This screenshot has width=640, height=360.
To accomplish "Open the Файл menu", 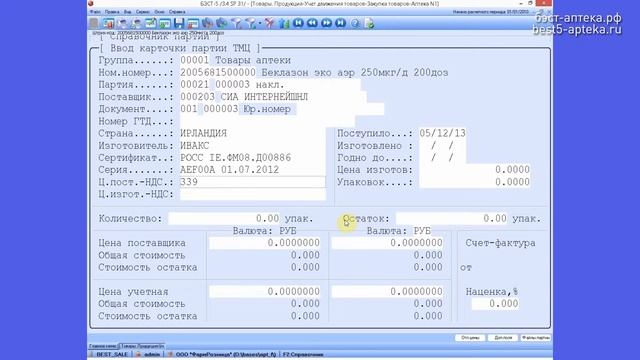I will [x=95, y=12].
